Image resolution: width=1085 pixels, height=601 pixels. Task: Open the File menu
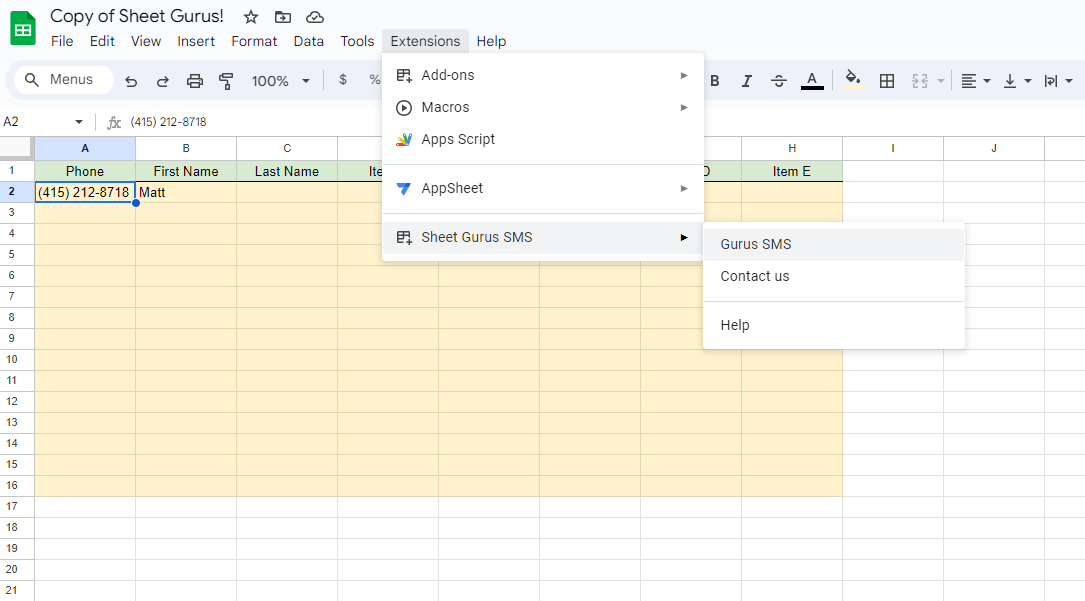[x=62, y=41]
